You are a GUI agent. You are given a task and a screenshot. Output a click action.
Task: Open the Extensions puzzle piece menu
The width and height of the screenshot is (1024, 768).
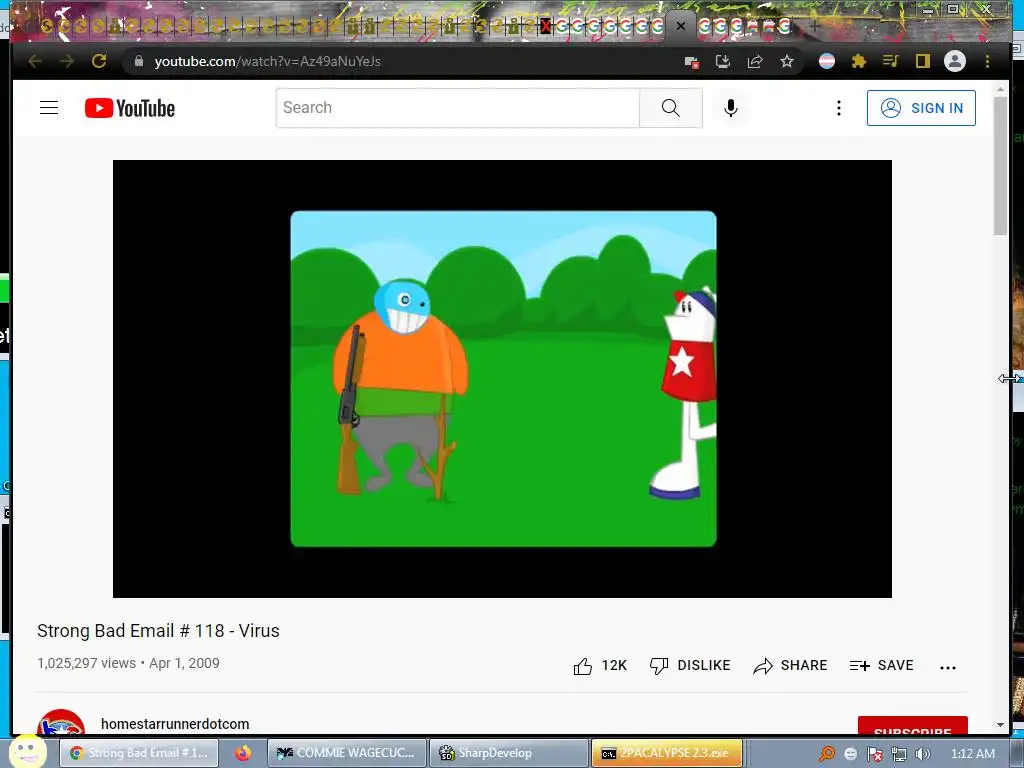pos(859,61)
